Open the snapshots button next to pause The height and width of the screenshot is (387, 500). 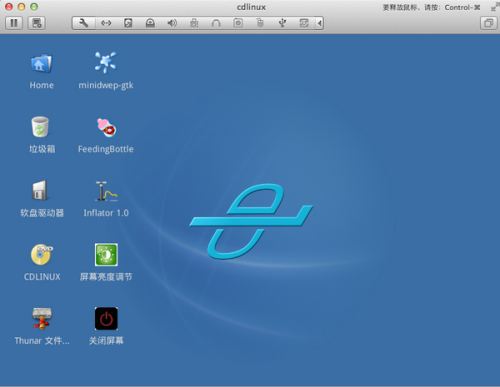[37, 23]
